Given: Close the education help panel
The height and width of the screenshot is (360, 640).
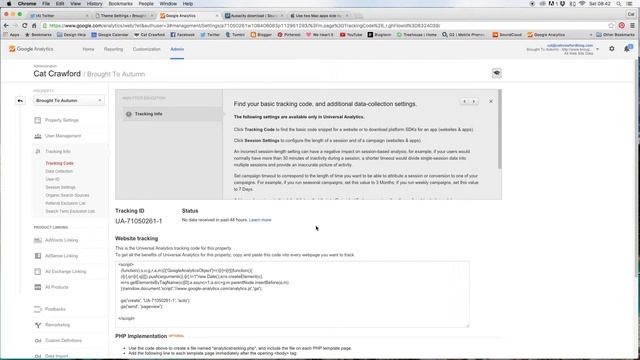Looking at the screenshot, I should tap(491, 101).
